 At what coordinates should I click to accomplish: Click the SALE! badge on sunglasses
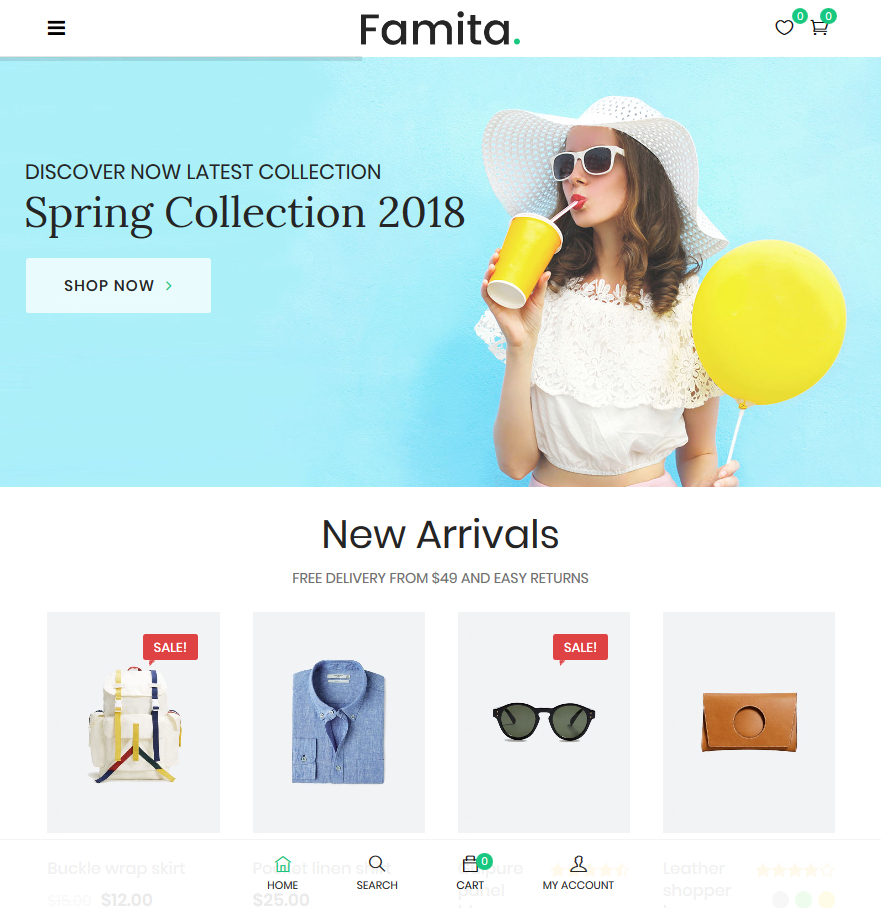point(580,647)
